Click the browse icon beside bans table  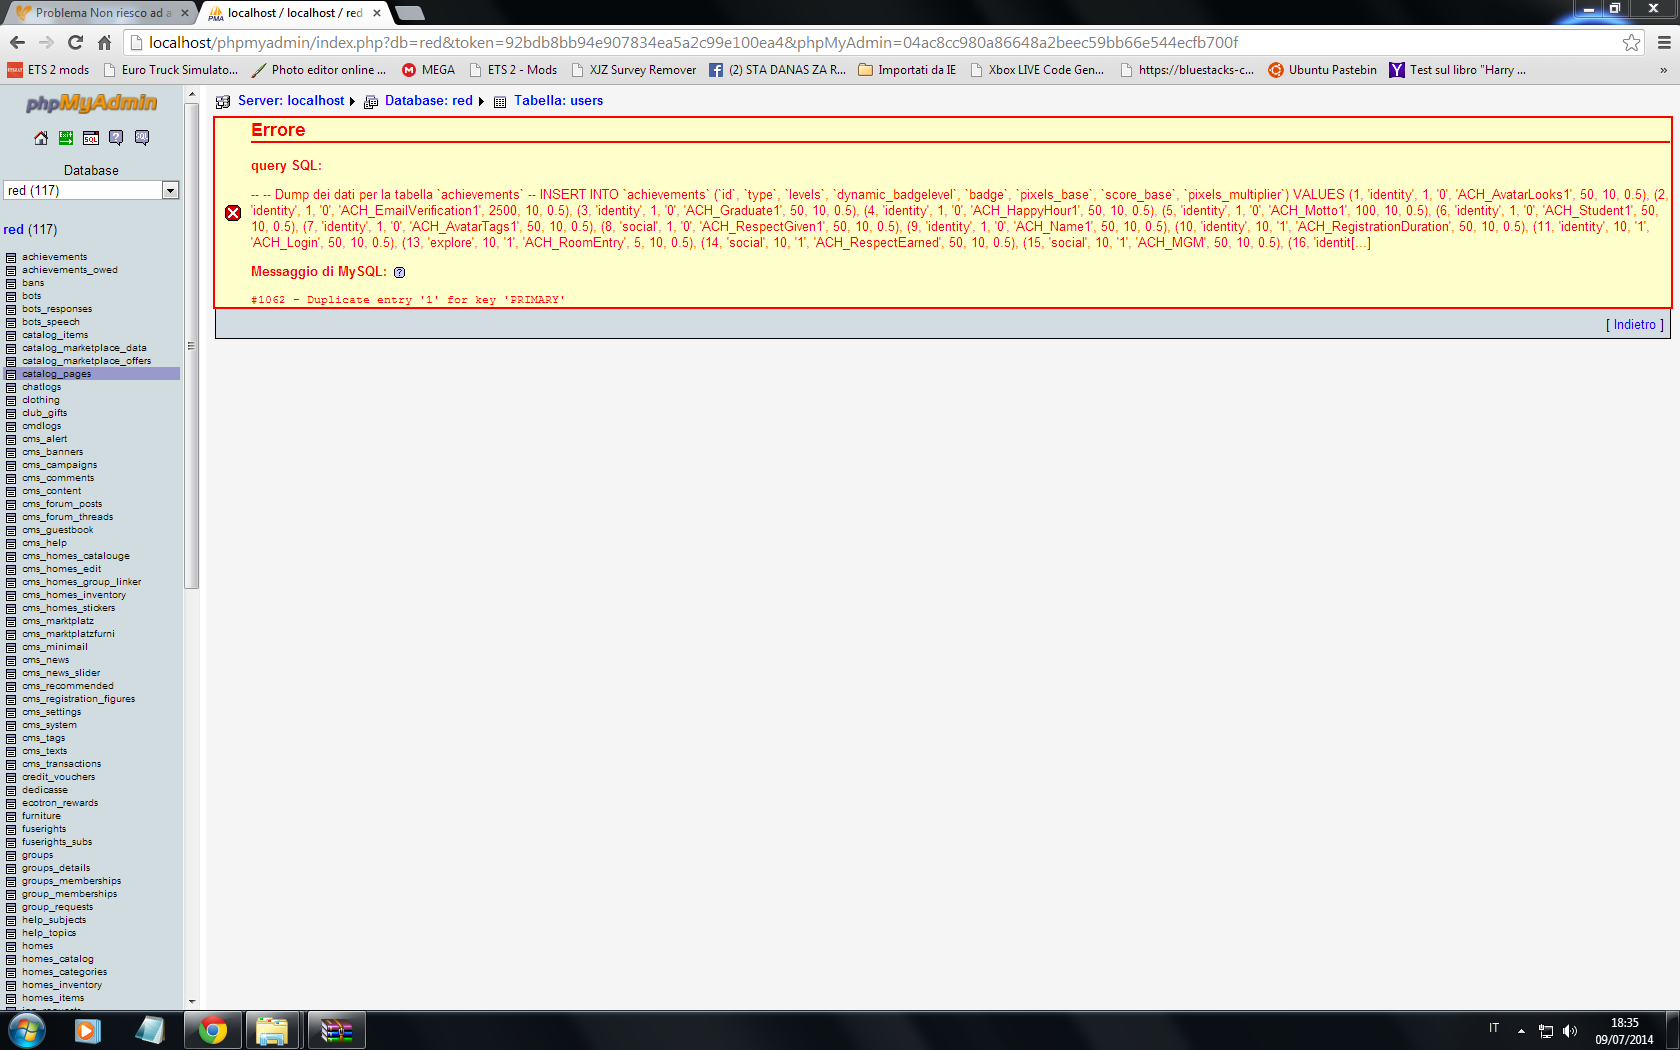[x=11, y=283]
